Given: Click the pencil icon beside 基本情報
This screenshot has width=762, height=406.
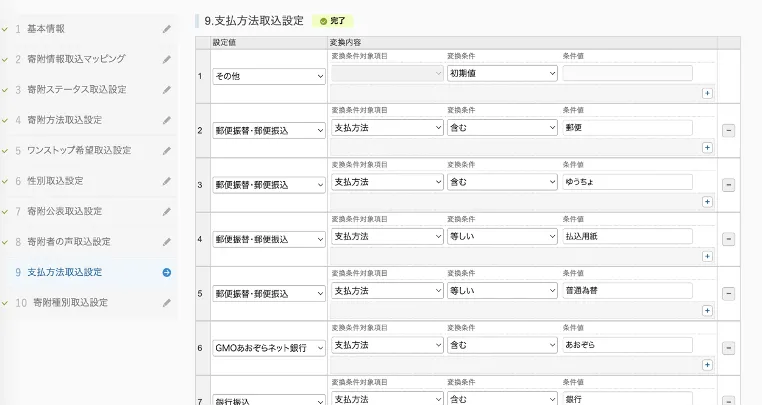Looking at the screenshot, I should [x=167, y=29].
